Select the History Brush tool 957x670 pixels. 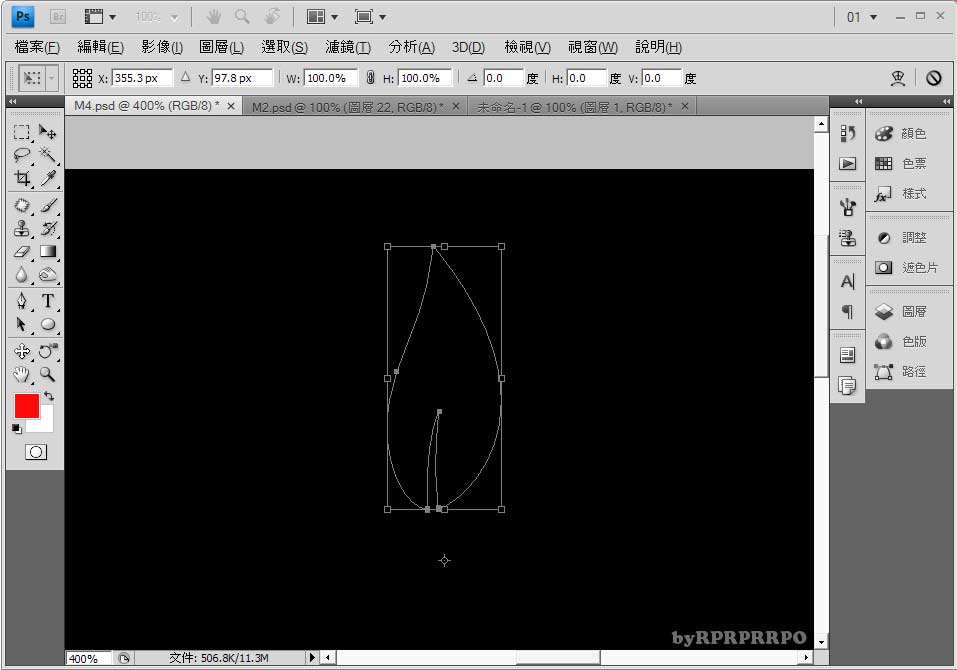pos(48,229)
